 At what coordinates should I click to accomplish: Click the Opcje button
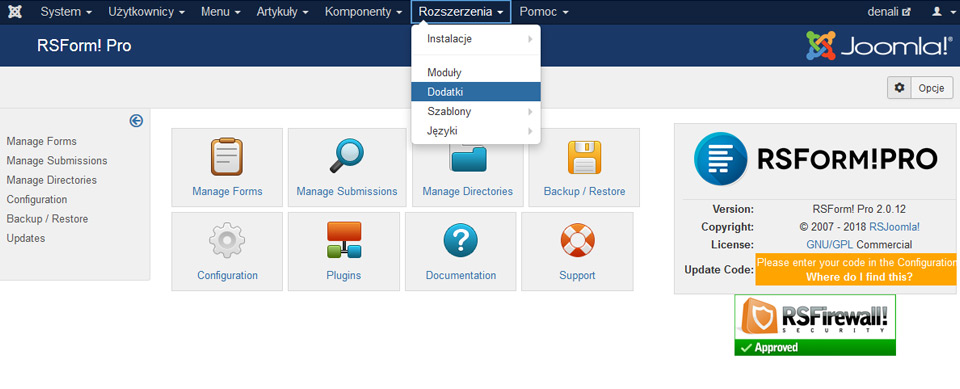932,88
